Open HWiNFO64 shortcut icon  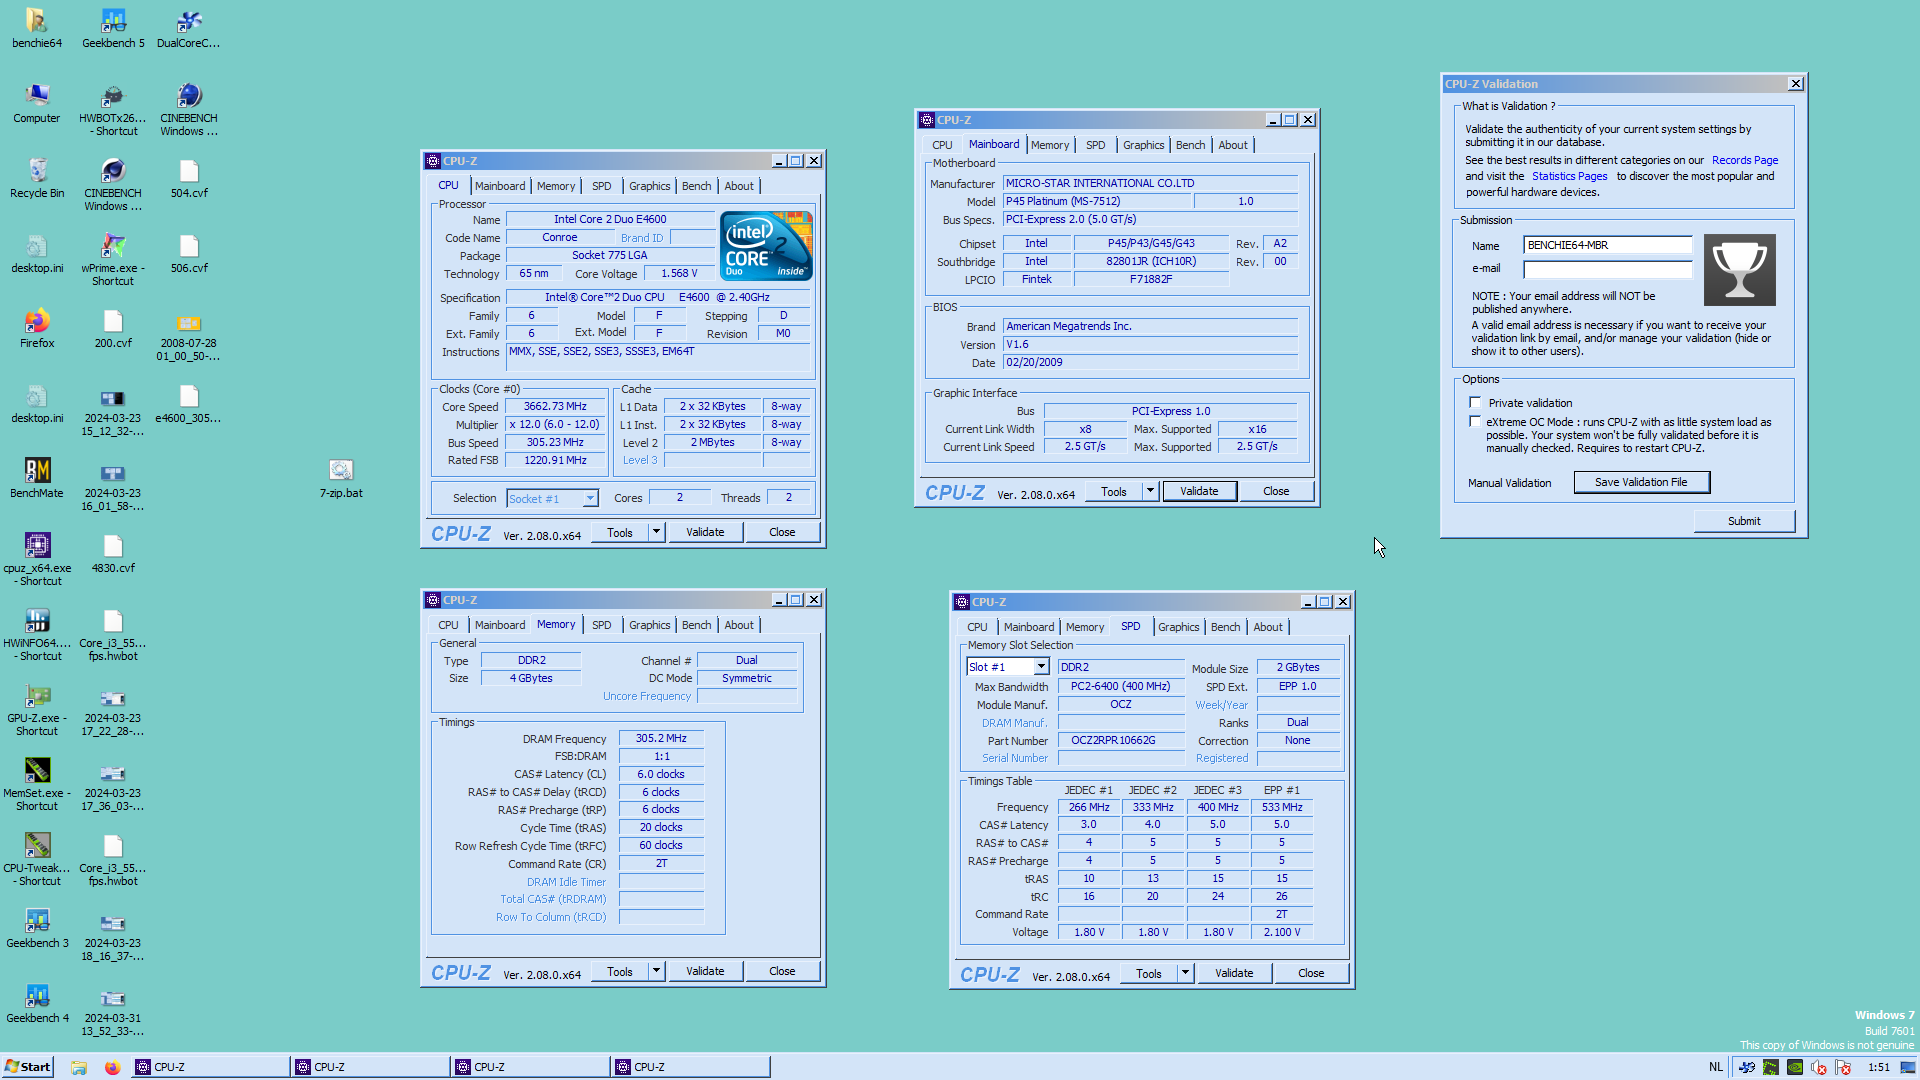(x=37, y=634)
